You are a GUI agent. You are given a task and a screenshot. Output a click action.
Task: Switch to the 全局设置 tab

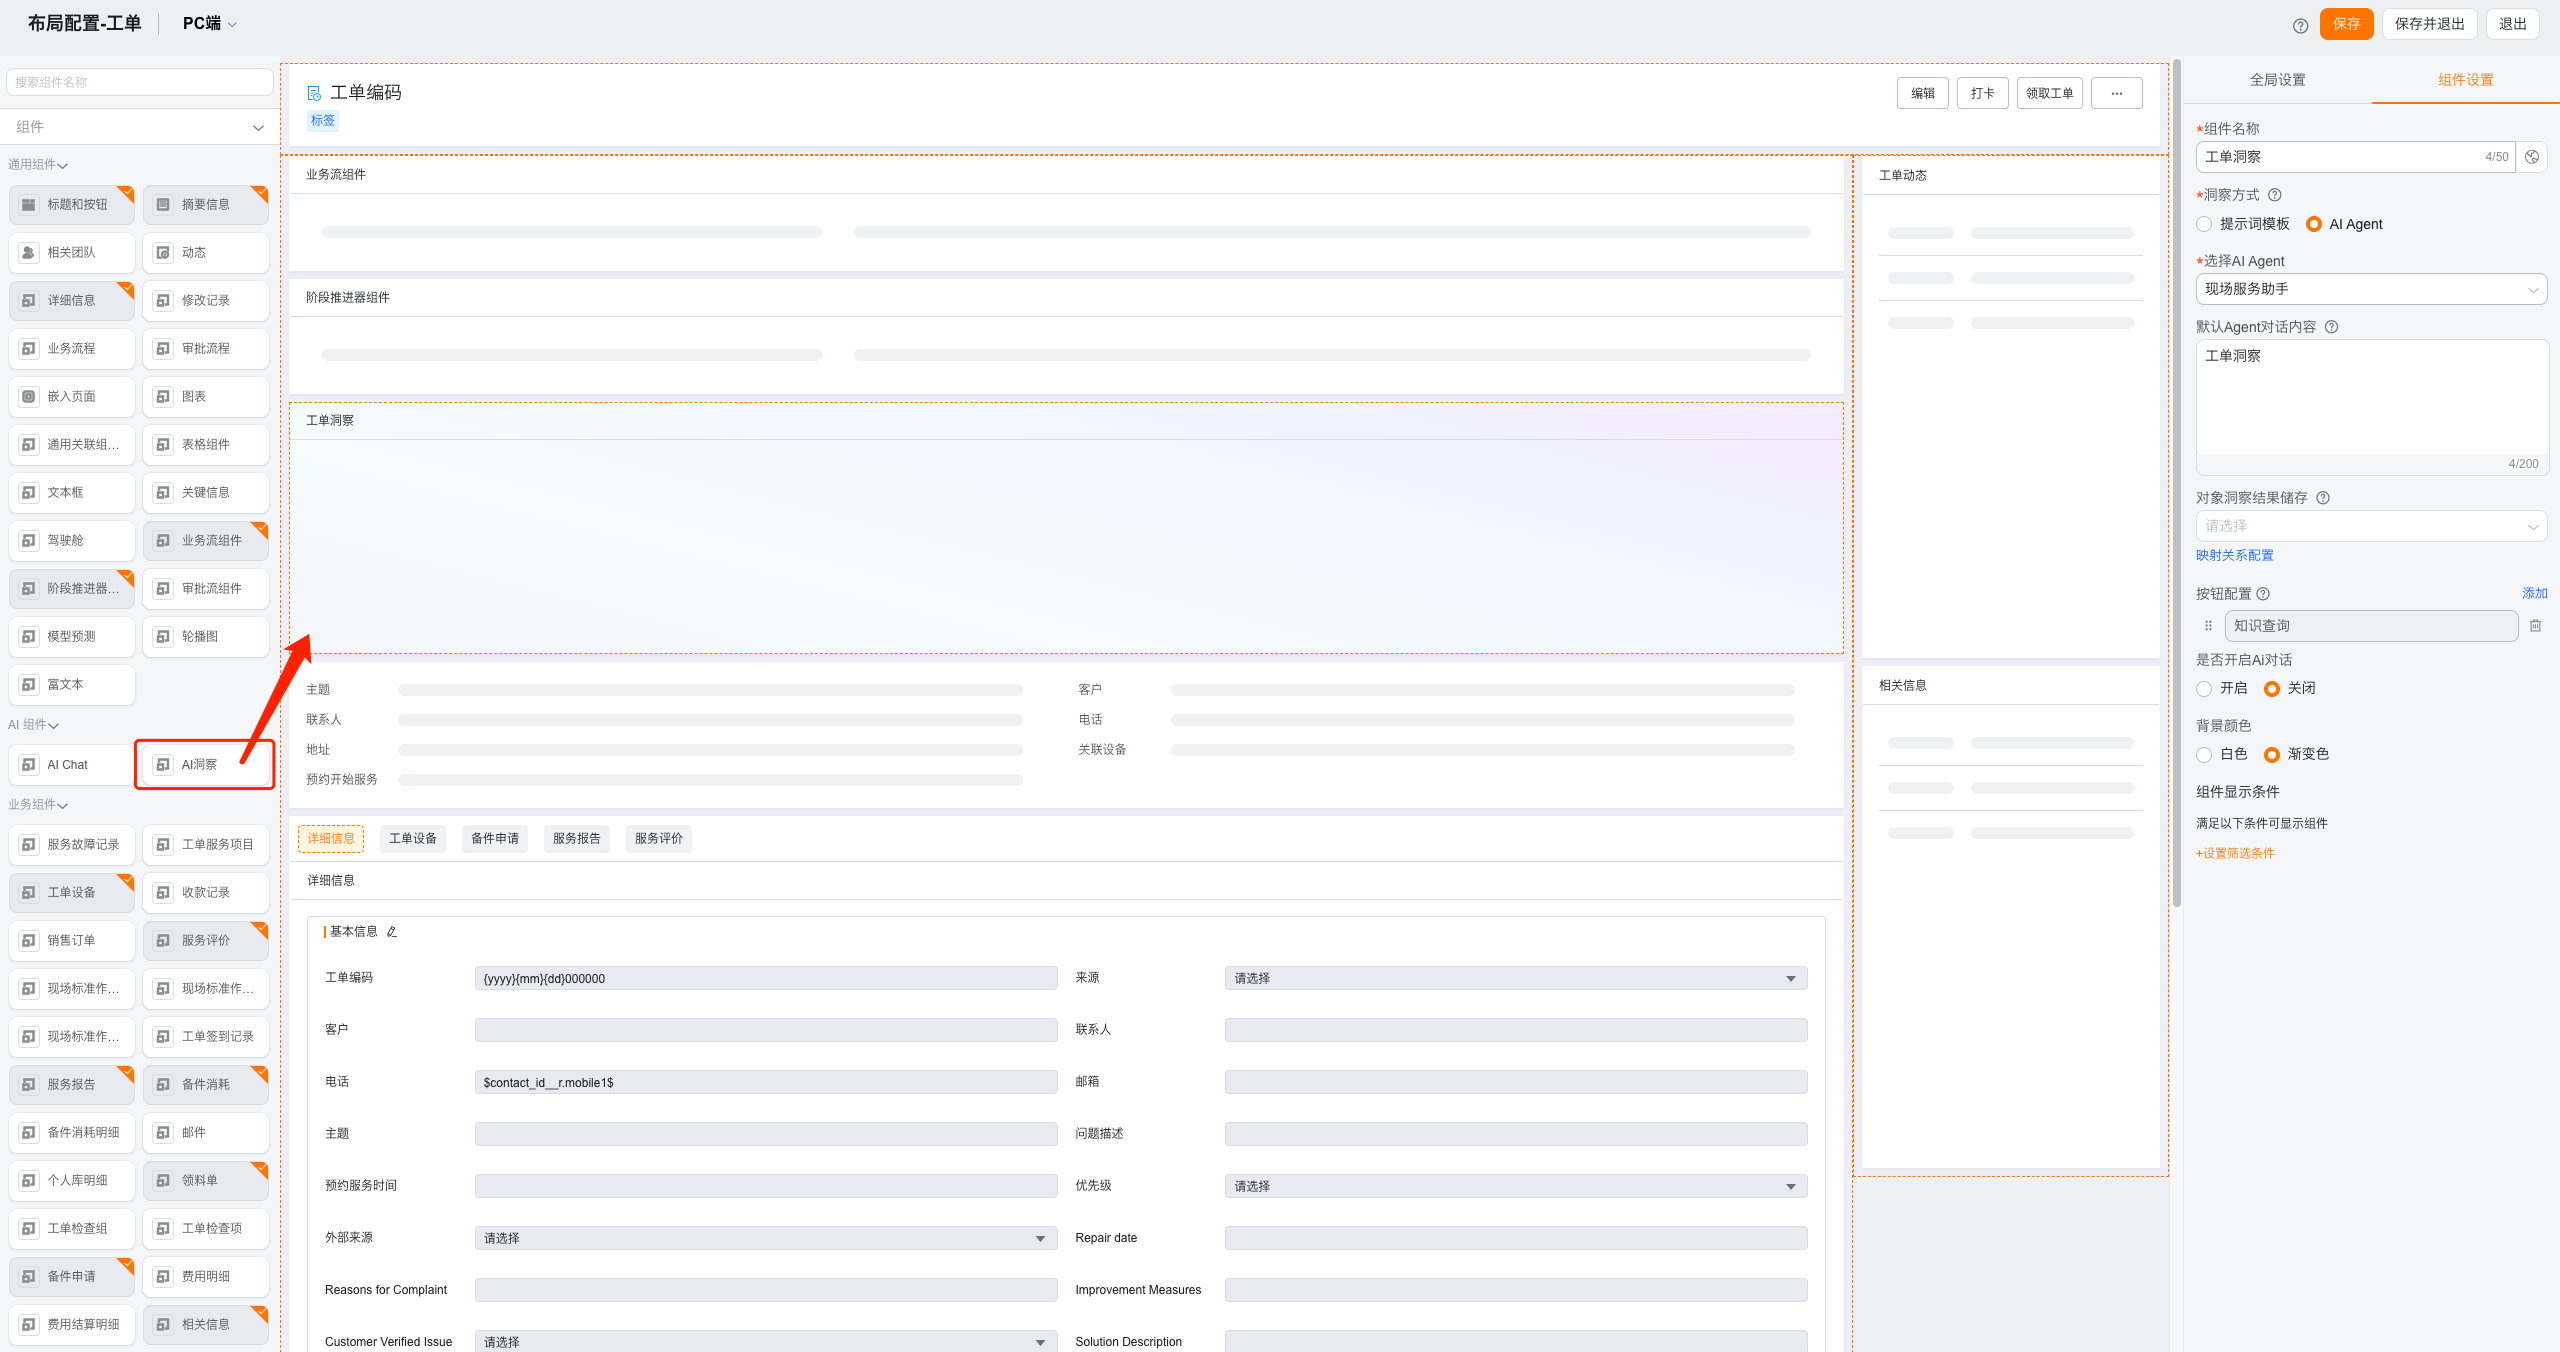click(2277, 80)
